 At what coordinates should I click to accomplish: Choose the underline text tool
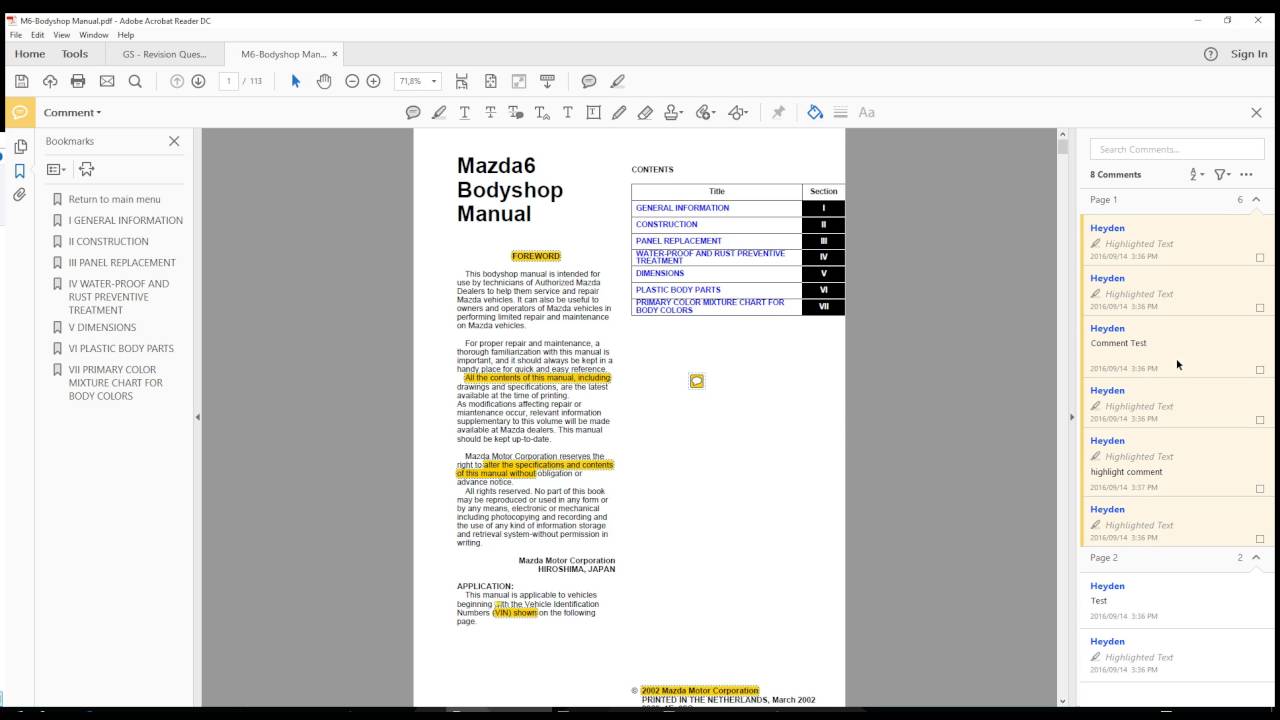pos(465,112)
